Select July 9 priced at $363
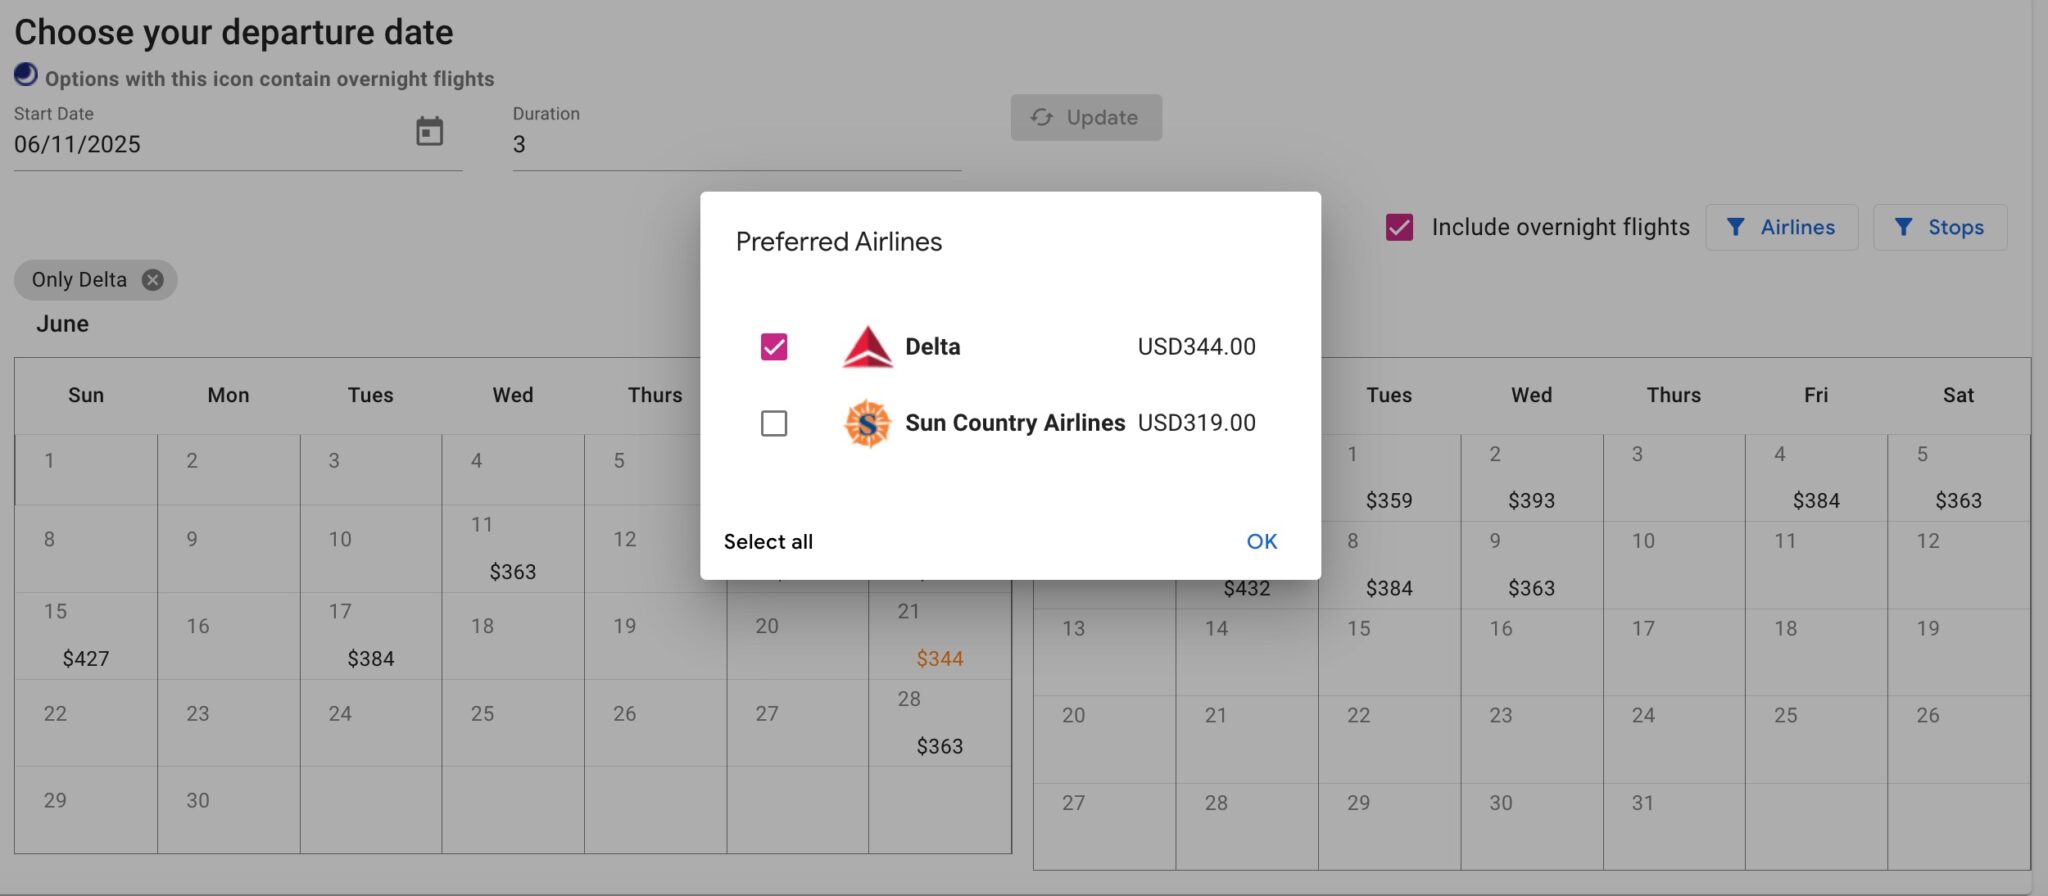The image size is (2048, 896). (x=1530, y=567)
